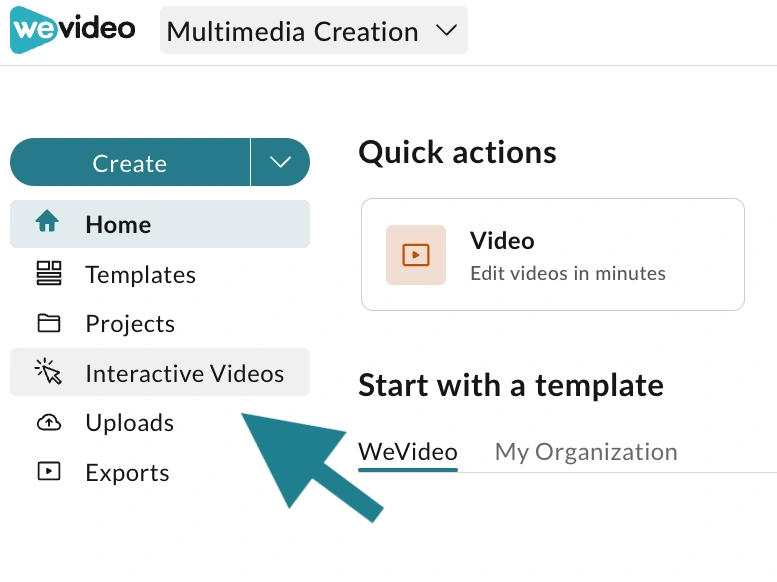
Task: Click the Uploads cloud icon
Action: click(x=49, y=423)
